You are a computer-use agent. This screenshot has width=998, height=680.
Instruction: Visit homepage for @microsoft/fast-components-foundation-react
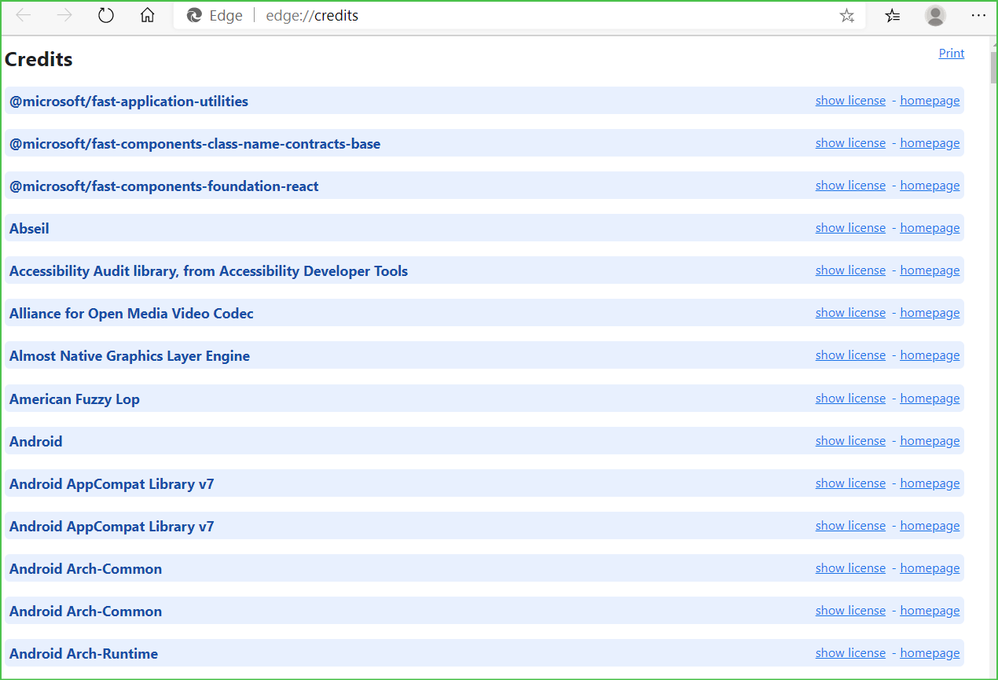tap(929, 186)
